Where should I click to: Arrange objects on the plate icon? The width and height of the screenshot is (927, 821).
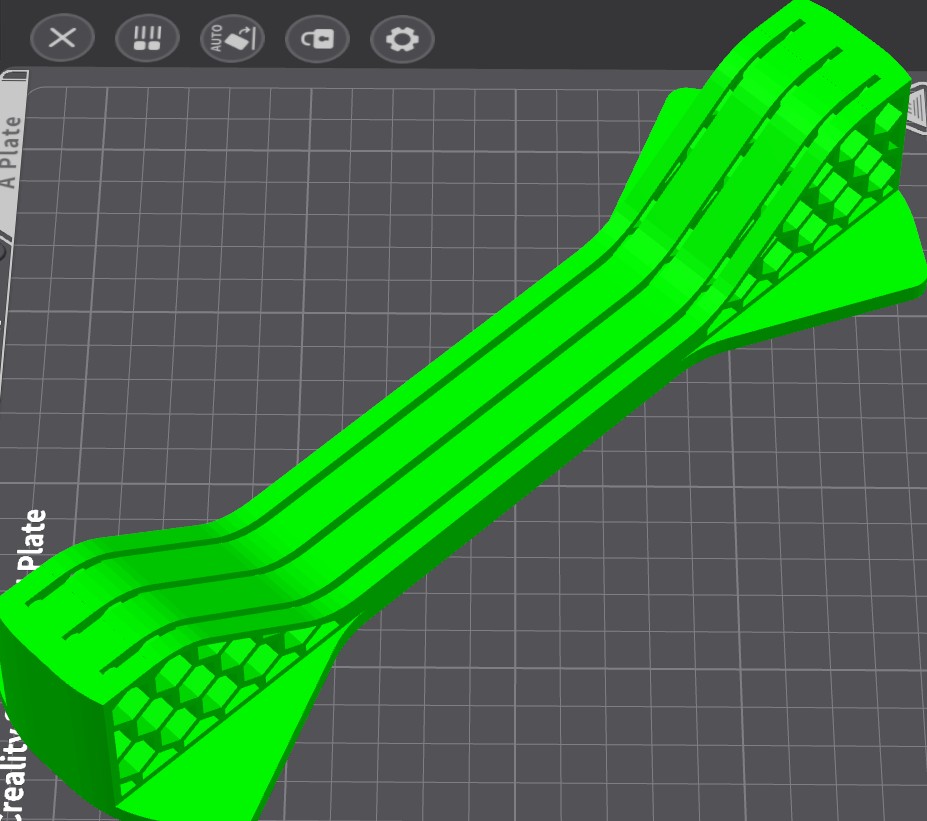[147, 38]
